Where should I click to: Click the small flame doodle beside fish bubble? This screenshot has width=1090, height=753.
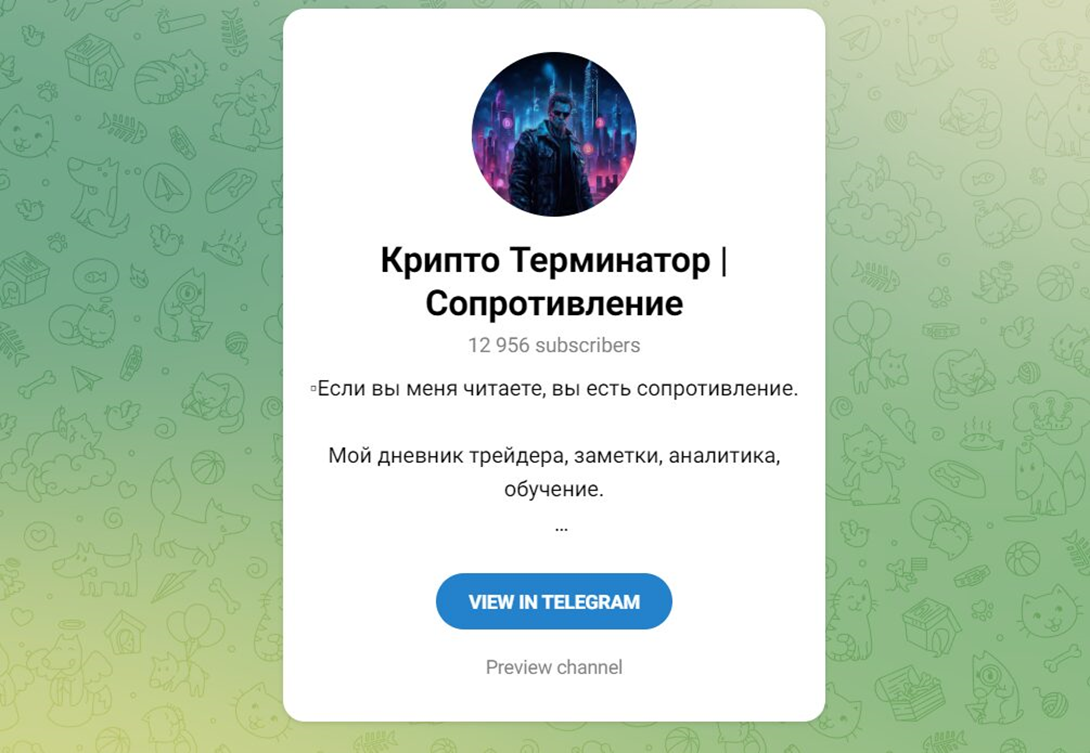(x=139, y=277)
